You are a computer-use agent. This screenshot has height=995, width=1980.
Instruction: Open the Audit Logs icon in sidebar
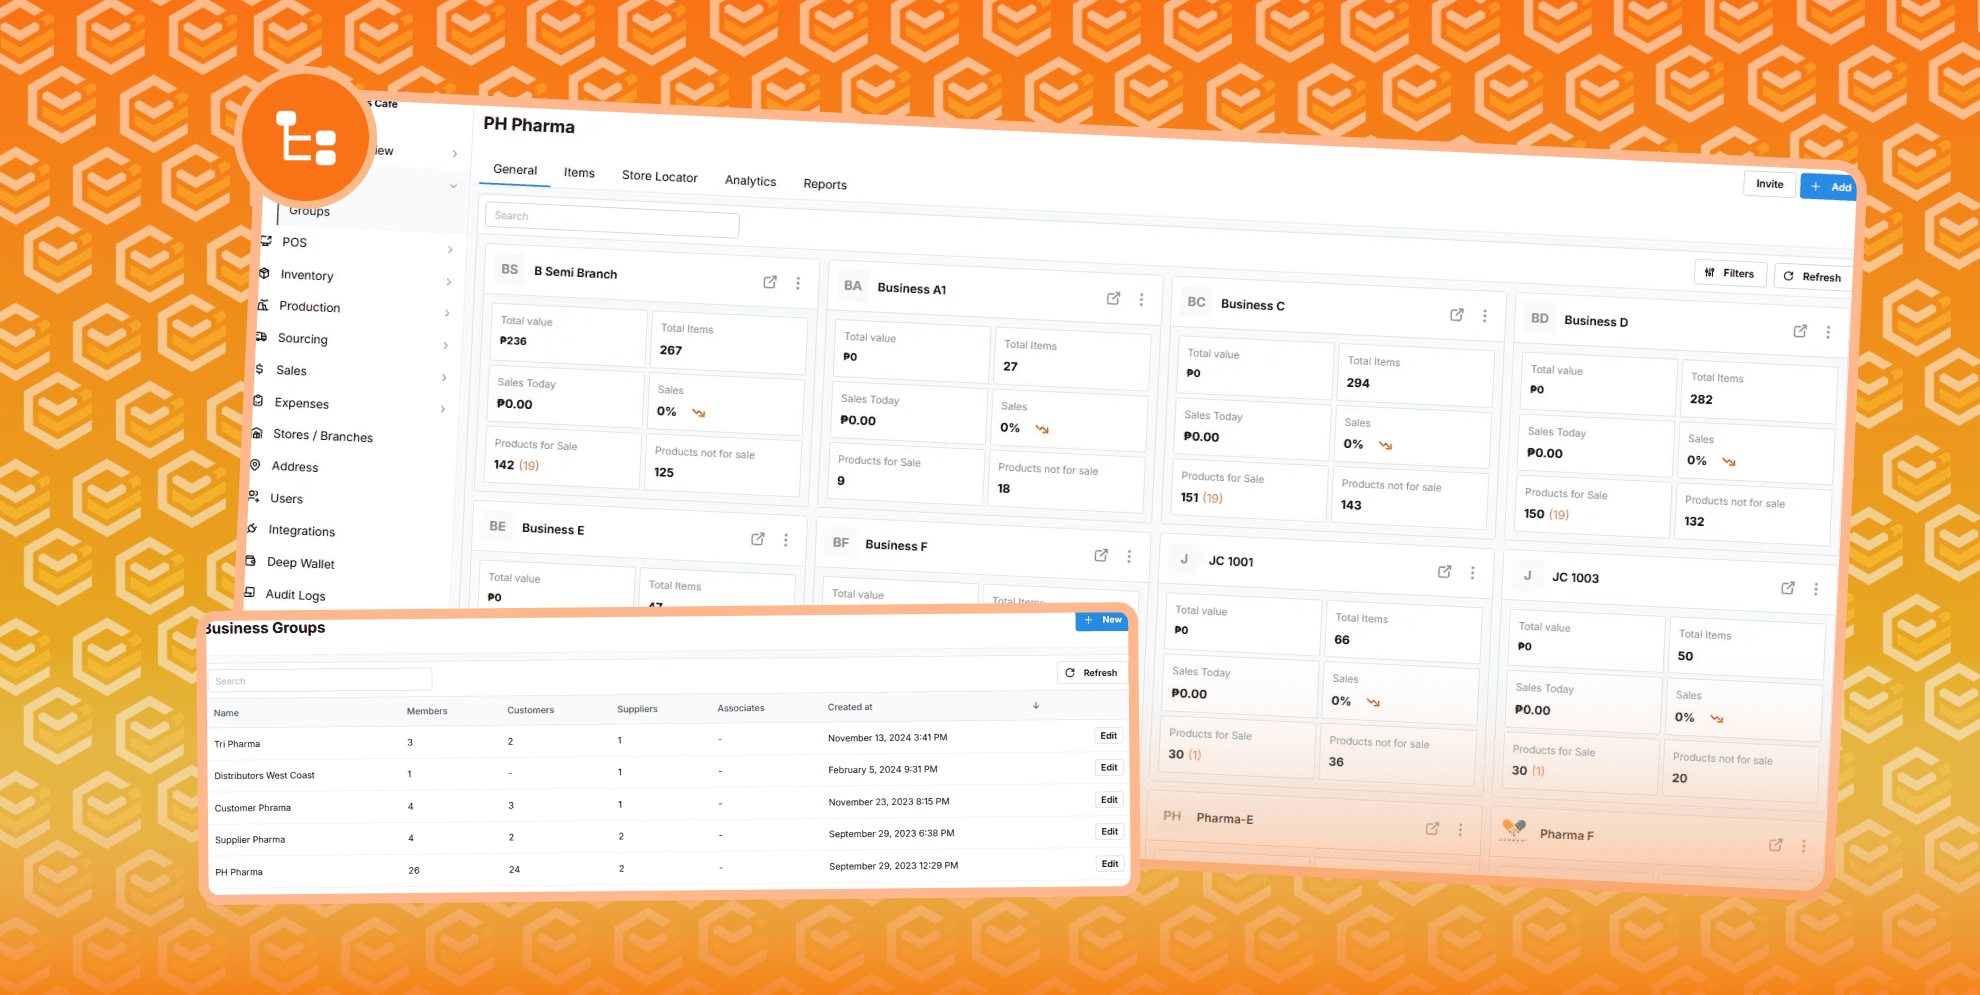point(249,594)
